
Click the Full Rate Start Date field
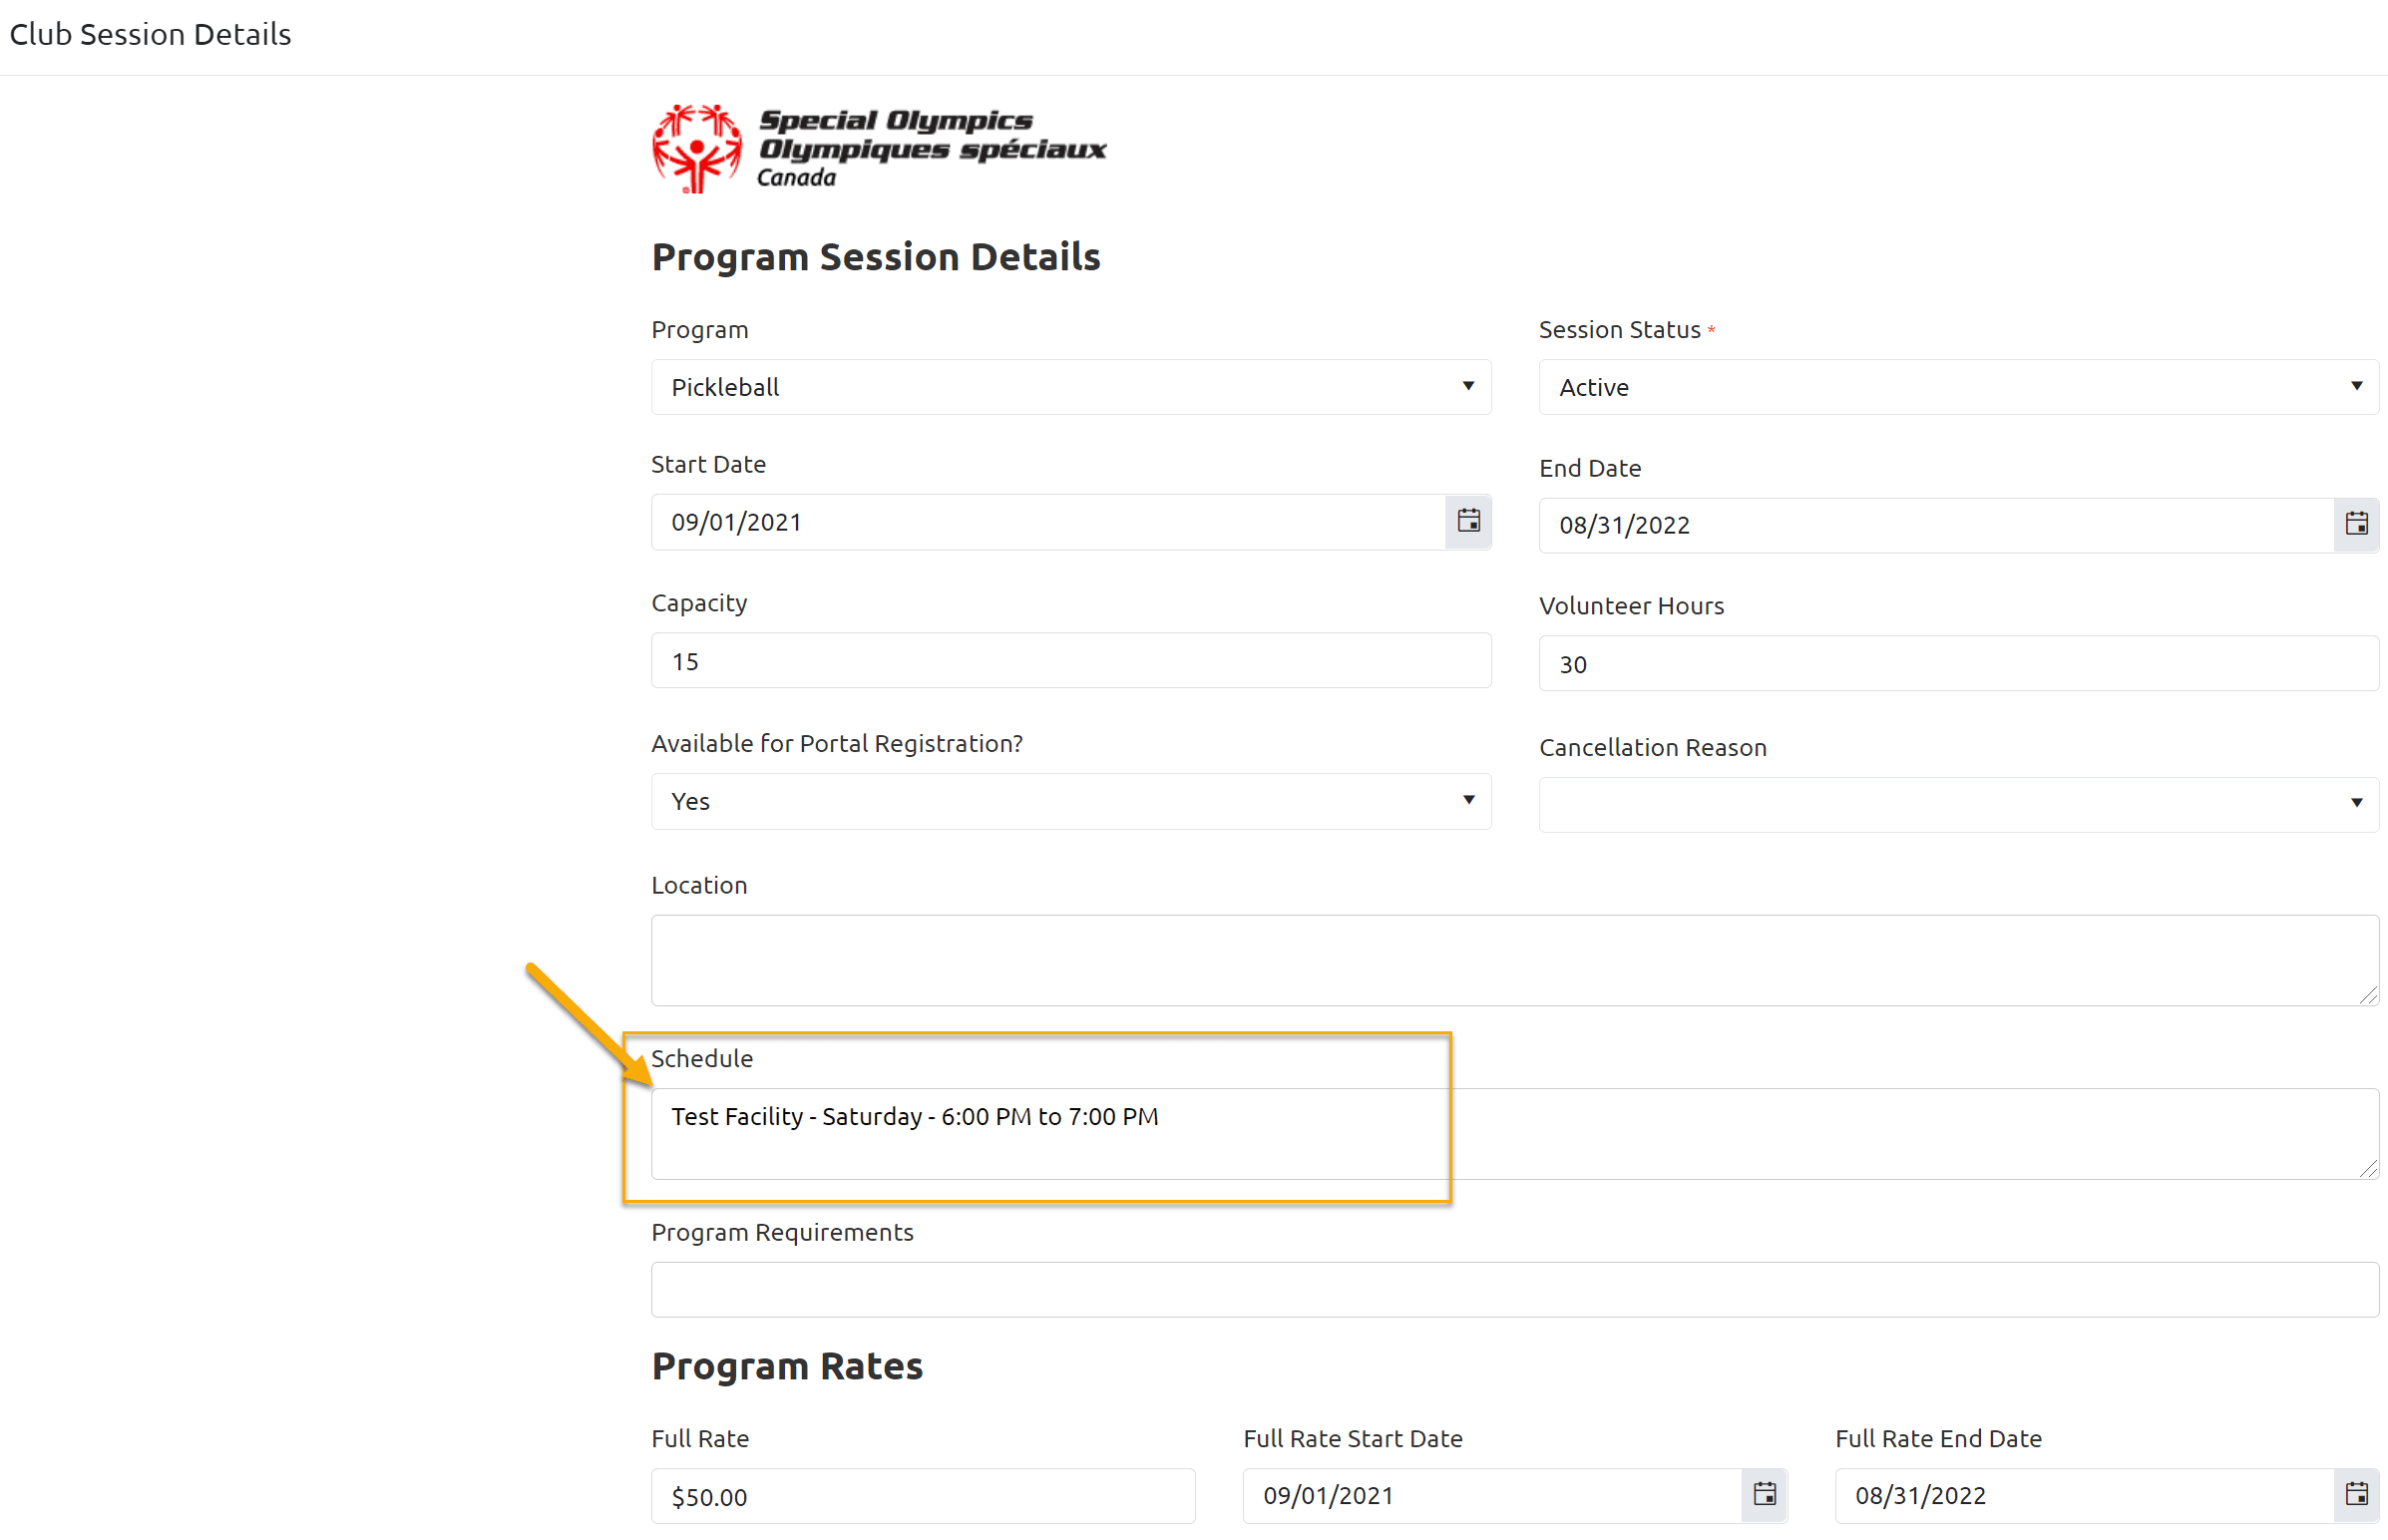click(1492, 1496)
